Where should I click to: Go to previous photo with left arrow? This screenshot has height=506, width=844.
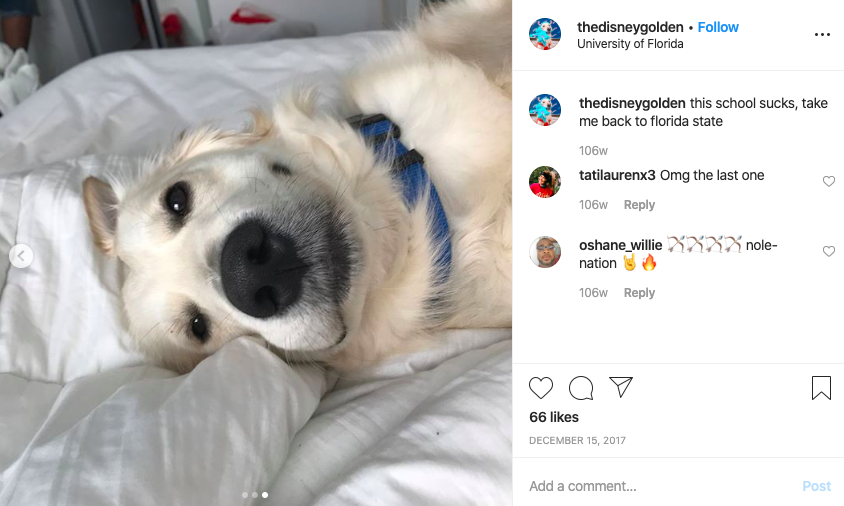click(x=21, y=256)
